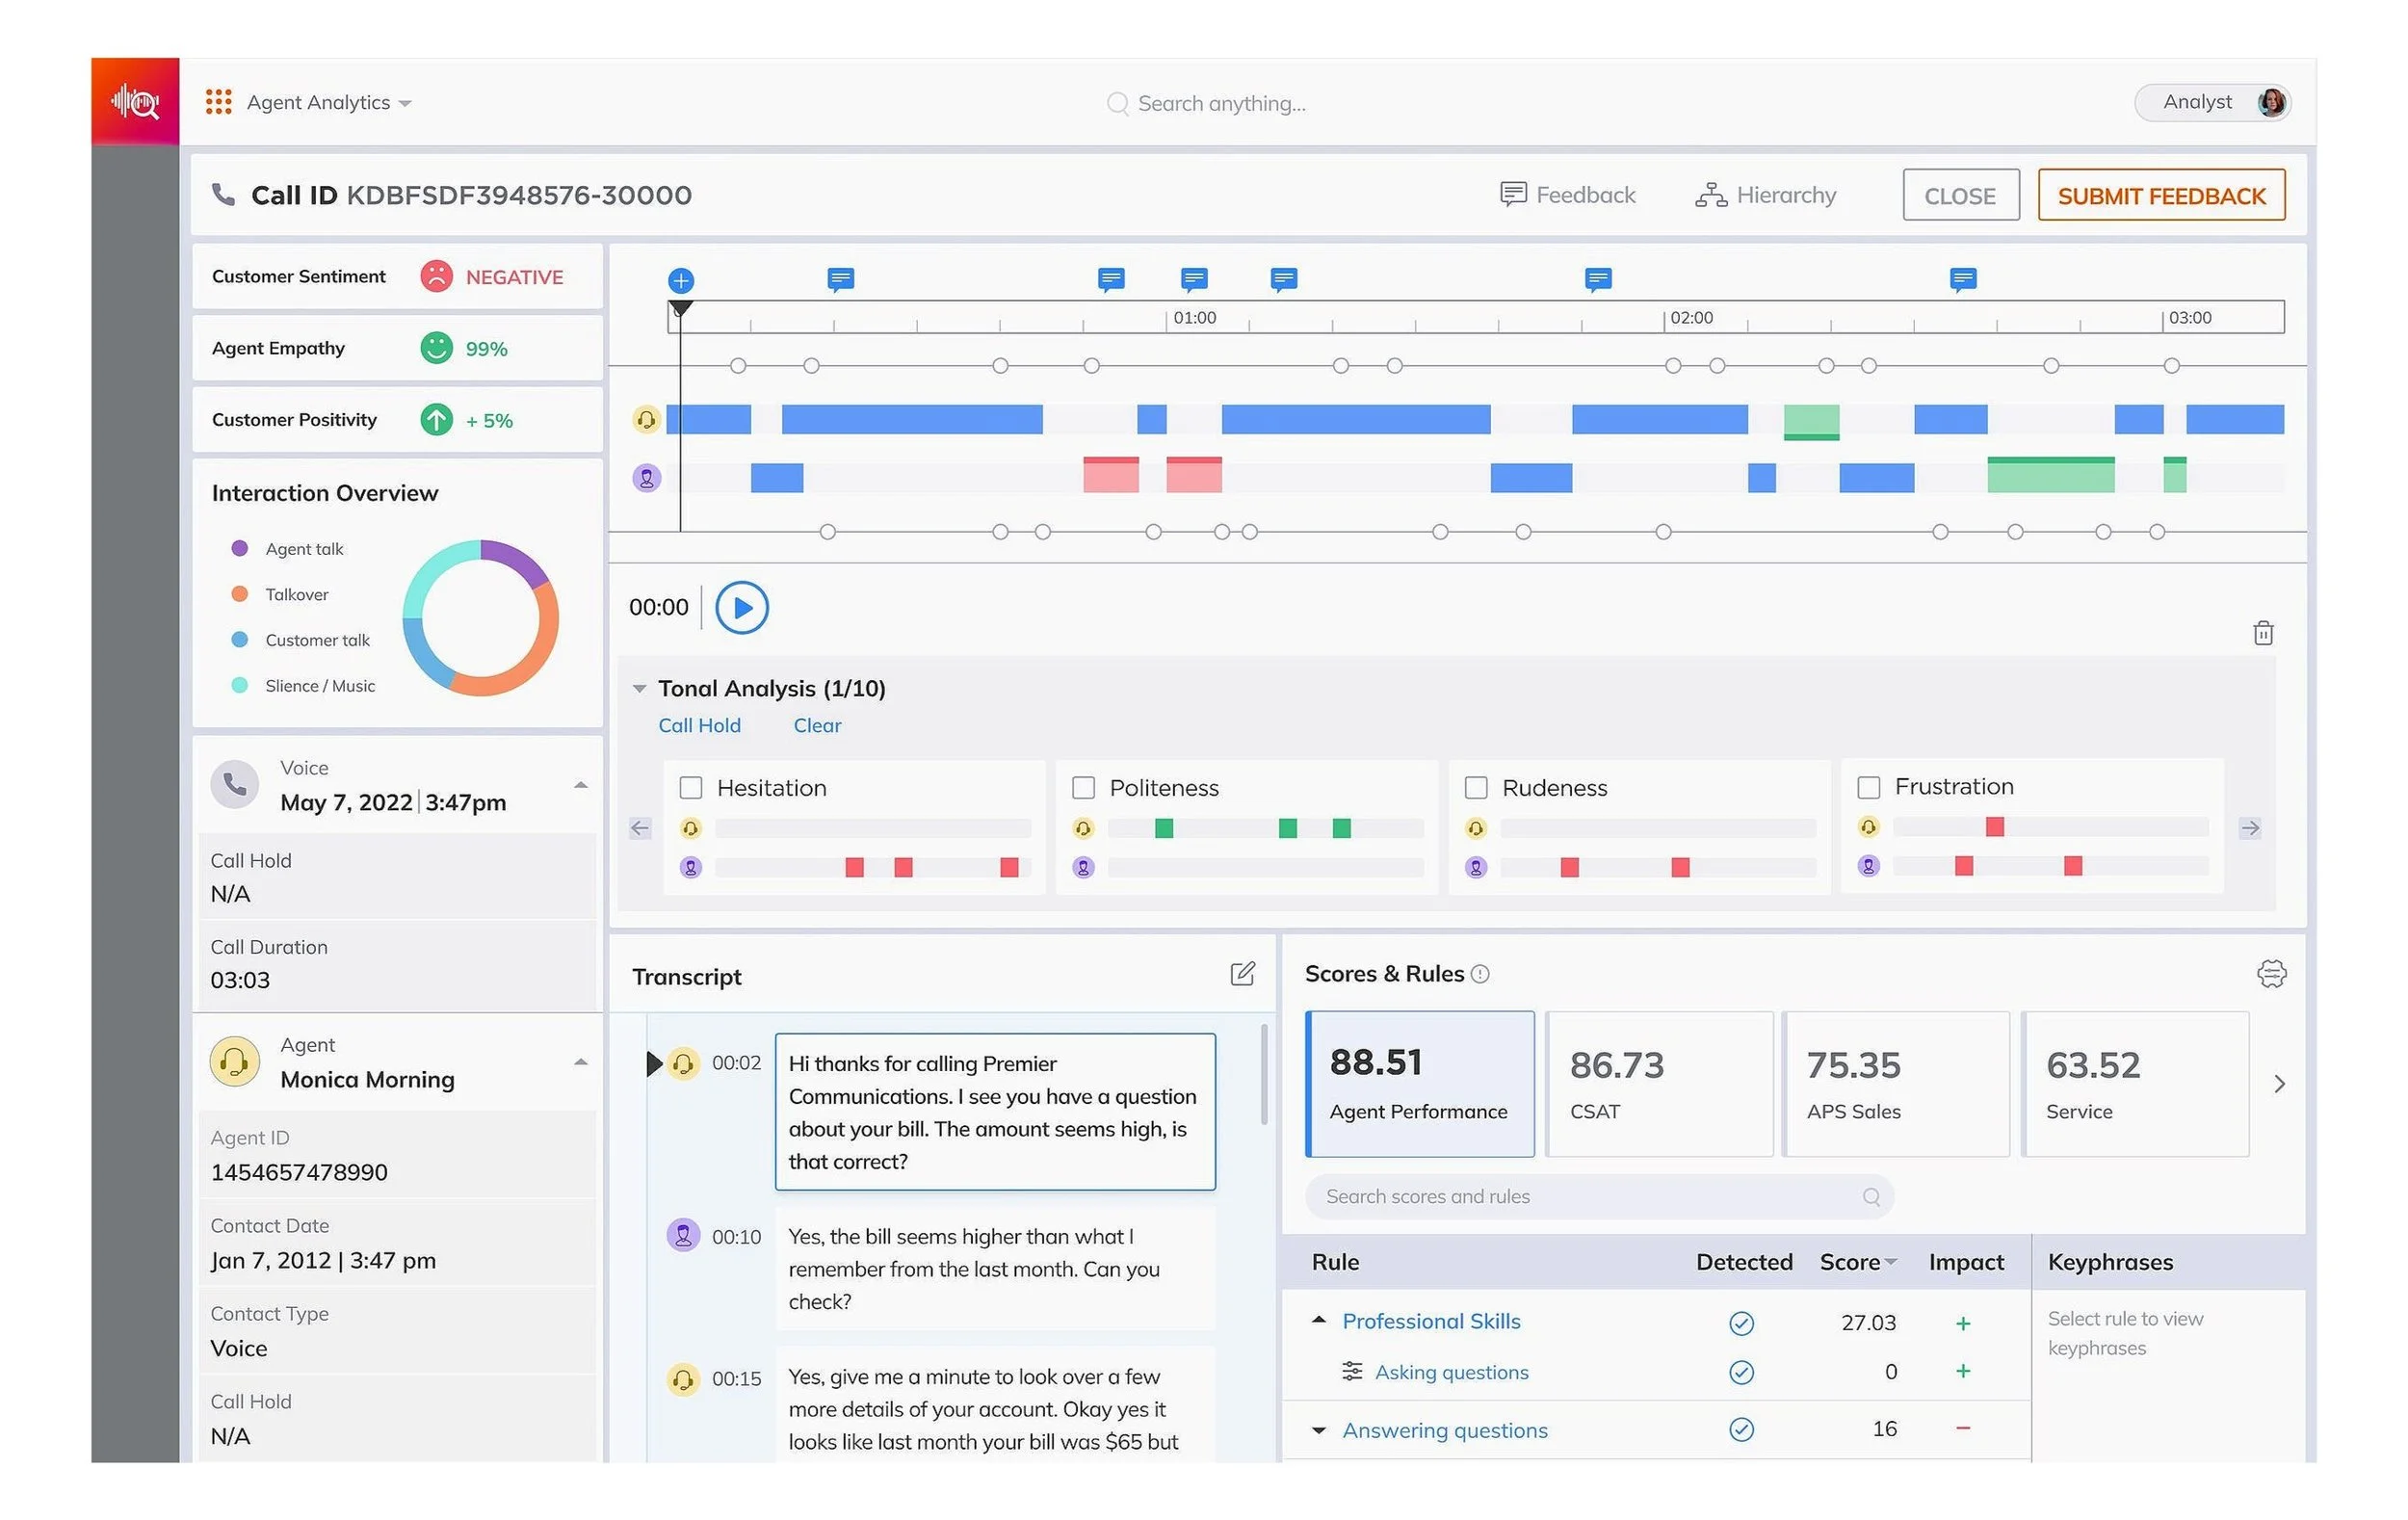Click the Scores & Rules settings icon

pyautogui.click(x=2271, y=974)
